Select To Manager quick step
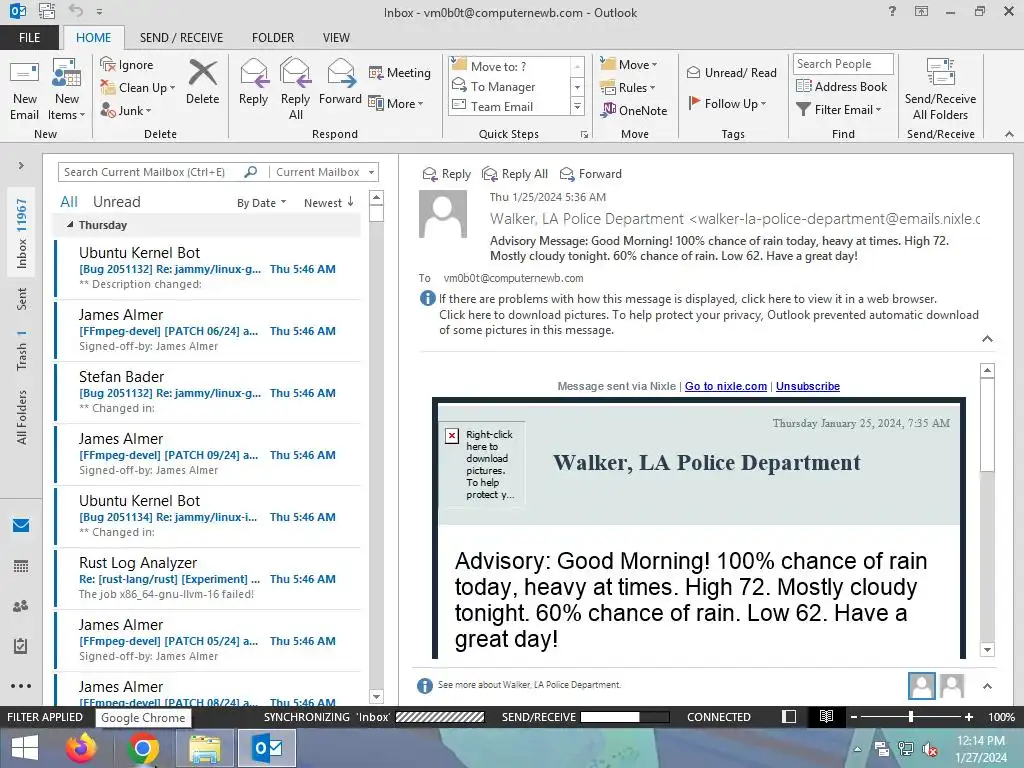 coord(509,86)
